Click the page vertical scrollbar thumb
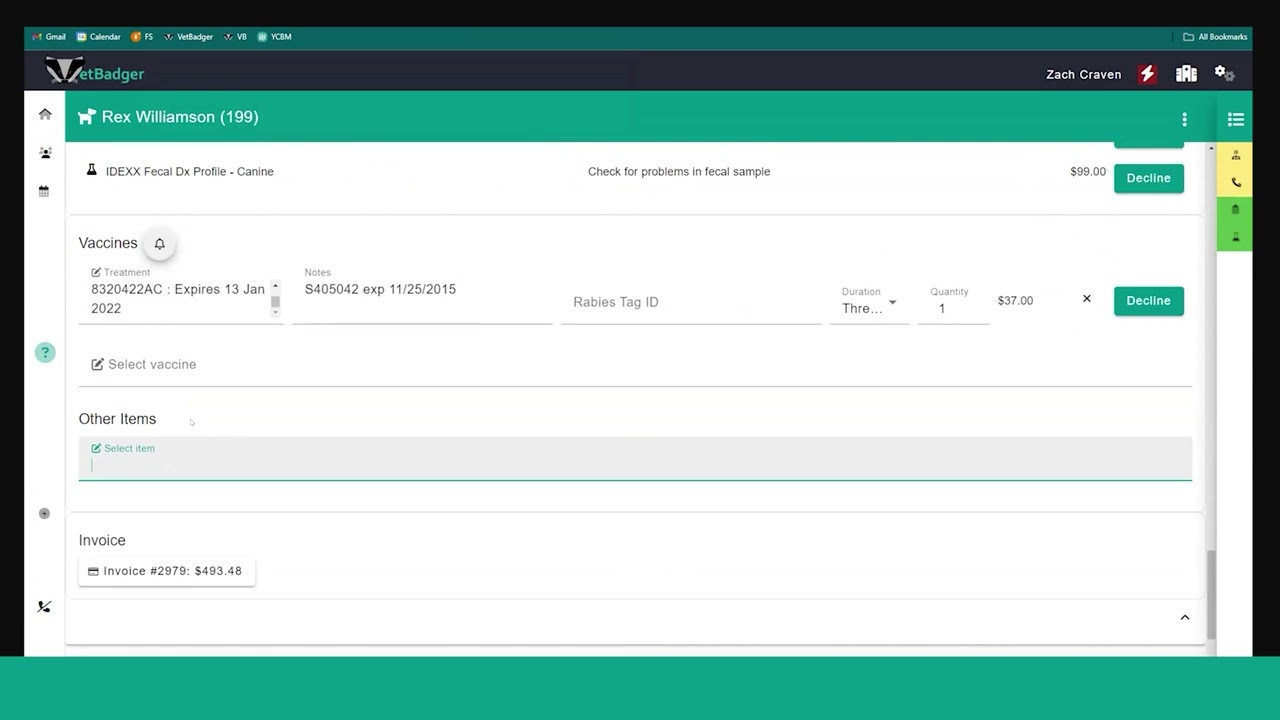1280x720 pixels. pos(1211,594)
